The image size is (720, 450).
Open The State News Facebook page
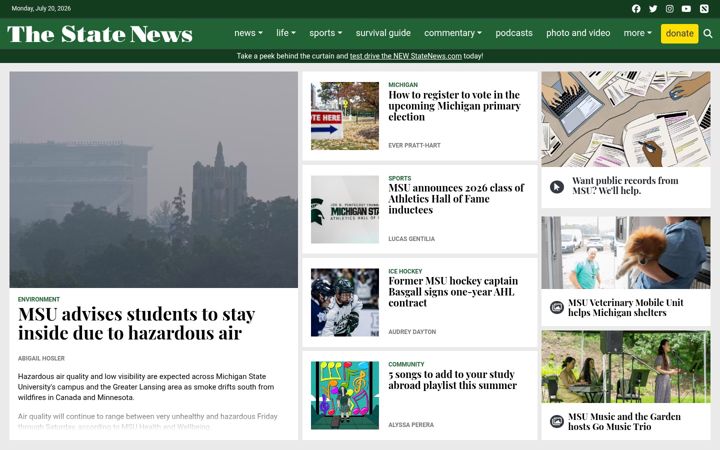[x=636, y=9]
